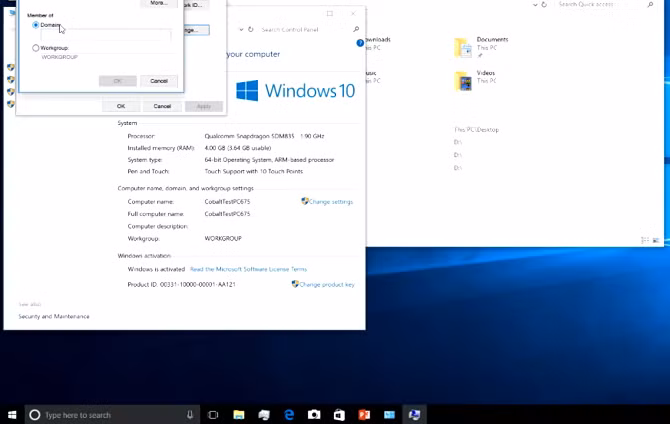Screen dimensions: 670x424
Task: Open the Videos folder in File Explorer
Action: (x=475, y=80)
